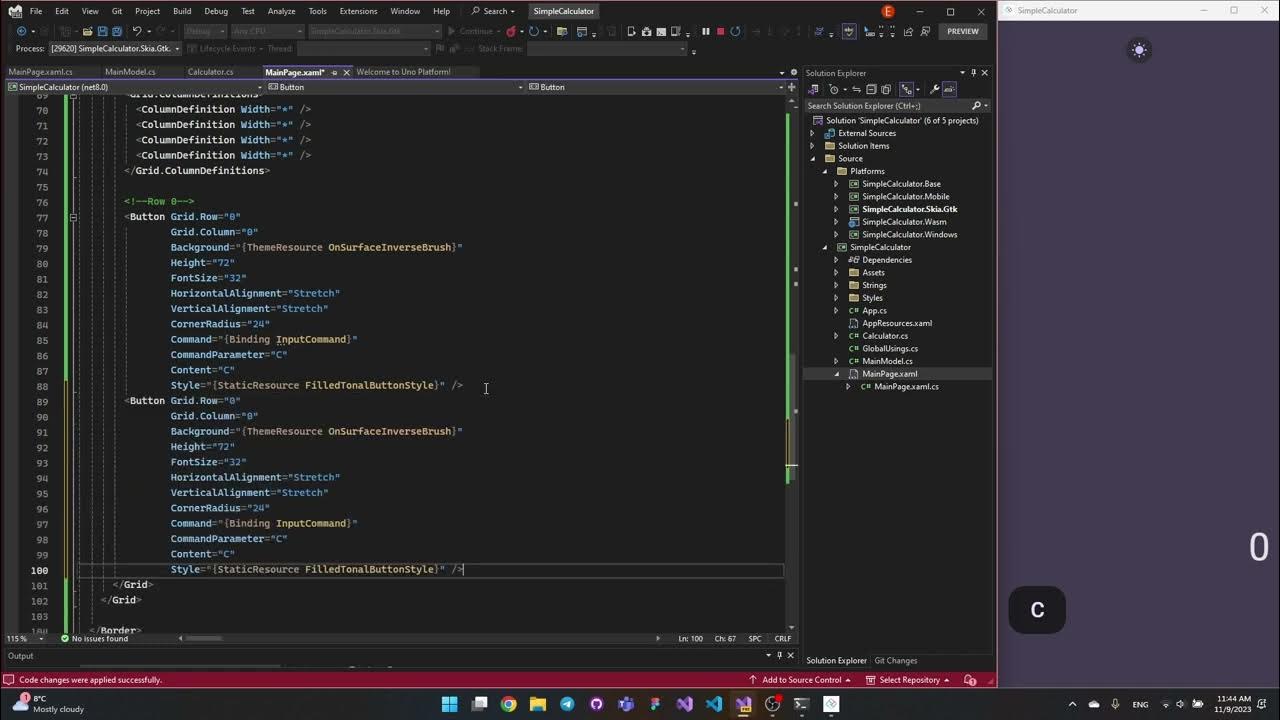The image size is (1280, 720).
Task: Pause debugging with the Break All icon
Action: pyautogui.click(x=706, y=31)
